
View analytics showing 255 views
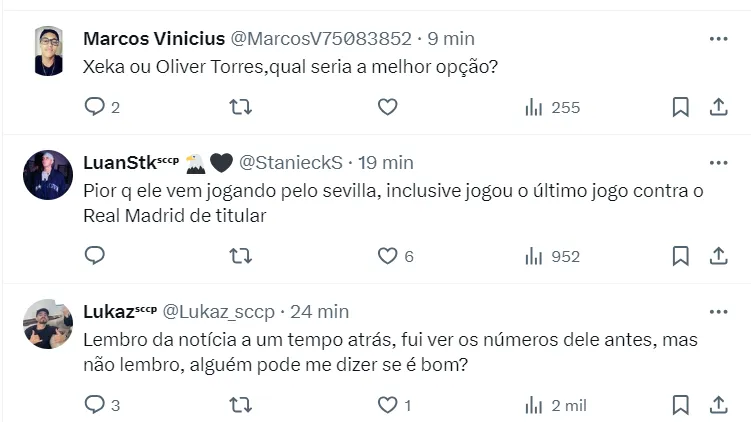click(x=552, y=107)
